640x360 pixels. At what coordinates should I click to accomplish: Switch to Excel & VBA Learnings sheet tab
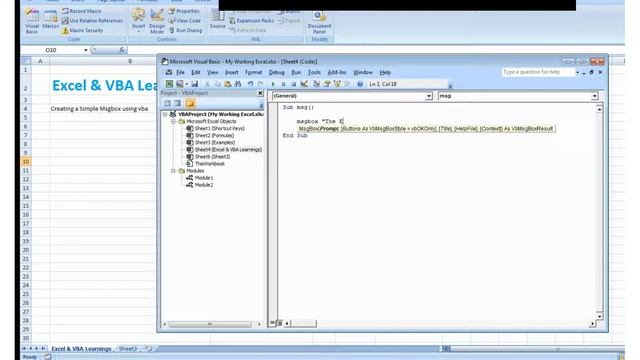81,349
